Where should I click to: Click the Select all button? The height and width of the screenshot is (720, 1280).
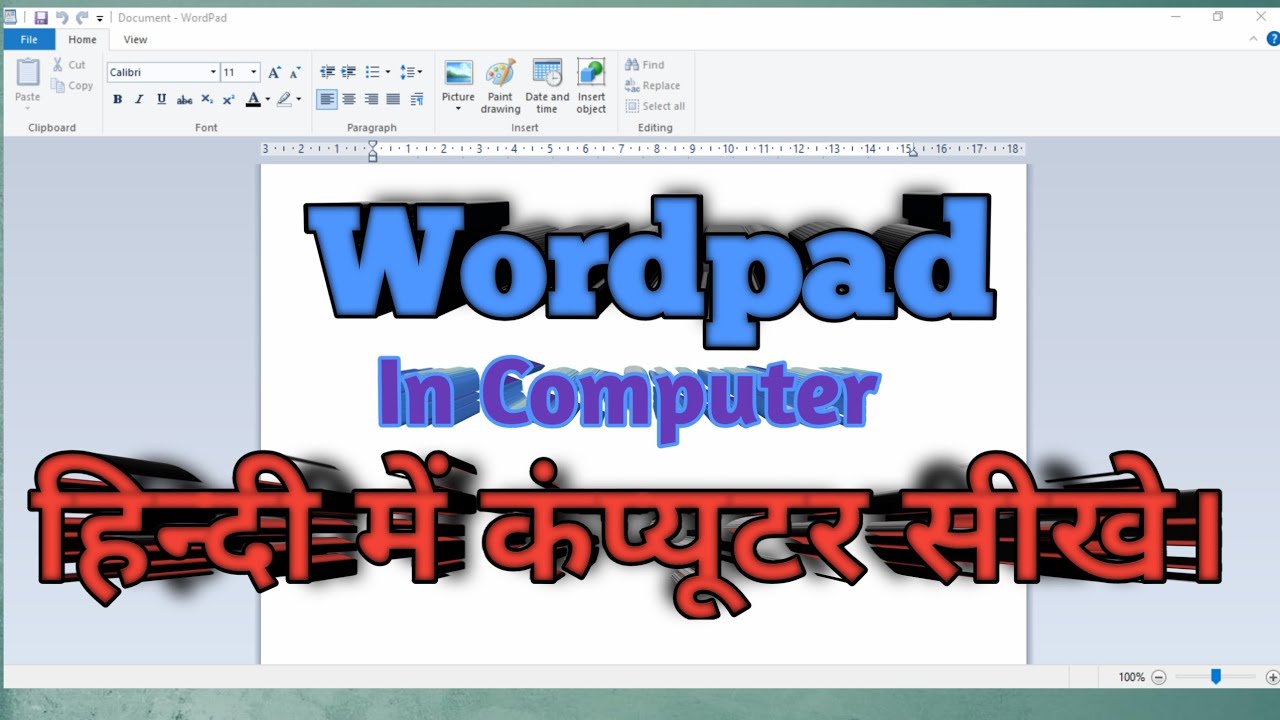coord(656,106)
